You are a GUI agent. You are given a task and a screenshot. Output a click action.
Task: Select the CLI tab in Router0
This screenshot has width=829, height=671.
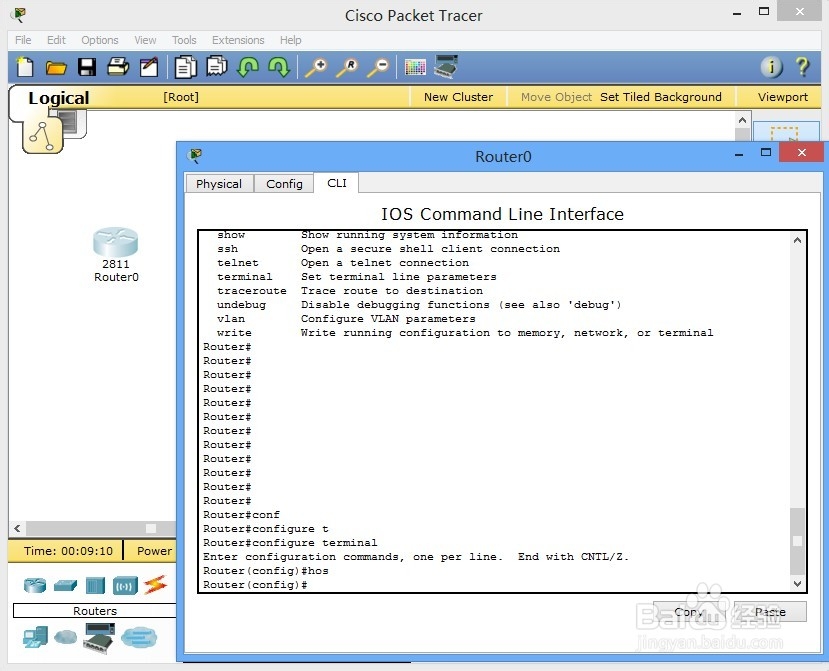coord(337,183)
